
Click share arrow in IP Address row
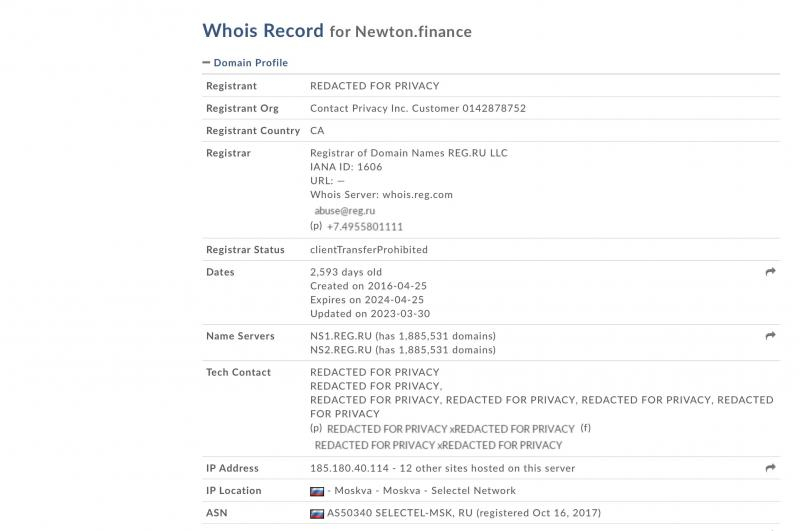770,468
